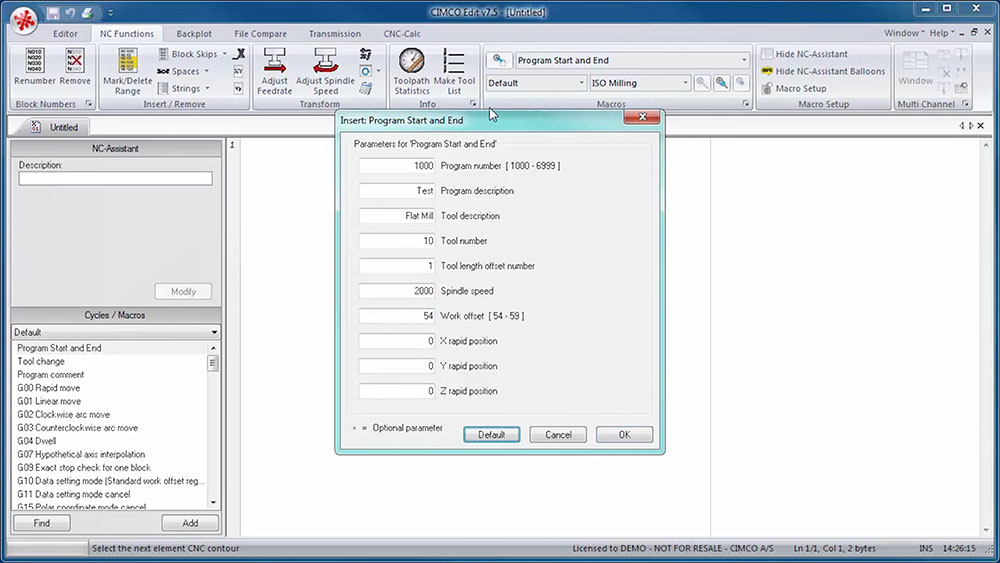Click the Program description field
This screenshot has width=1000, height=563.
(x=397, y=191)
